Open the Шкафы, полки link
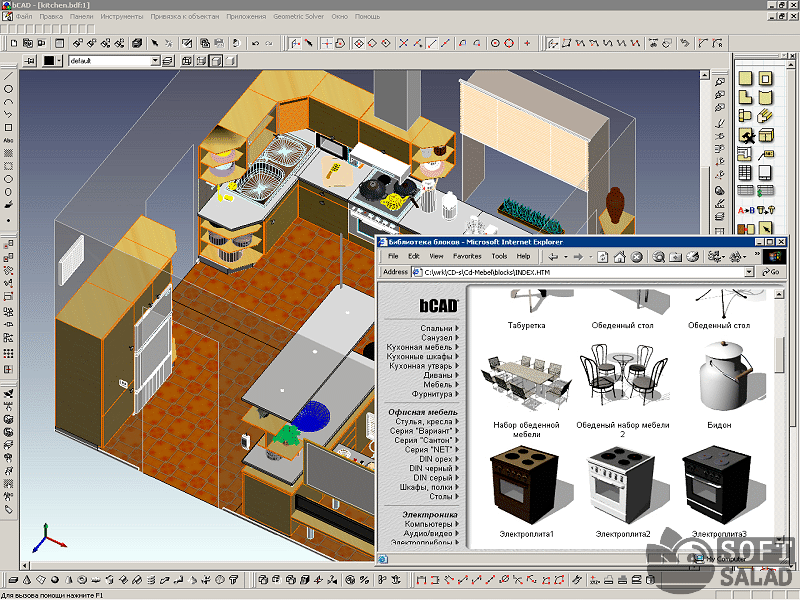800x600 pixels. (426, 487)
